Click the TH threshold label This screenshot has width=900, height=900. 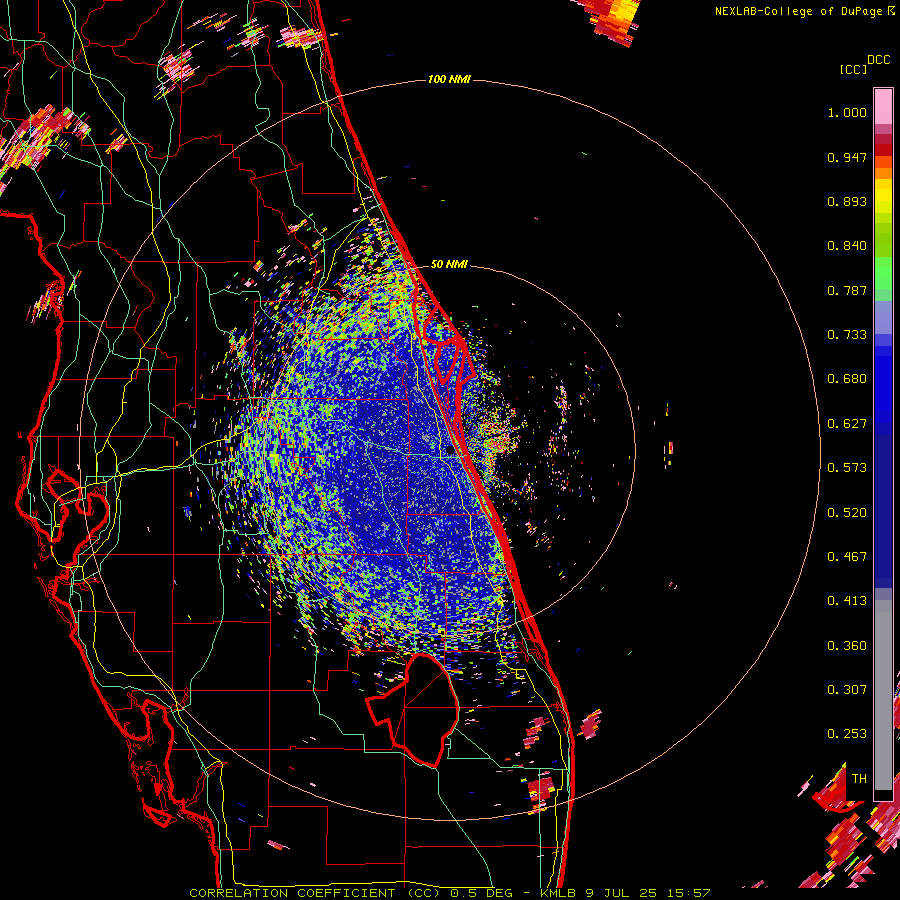pyautogui.click(x=859, y=779)
